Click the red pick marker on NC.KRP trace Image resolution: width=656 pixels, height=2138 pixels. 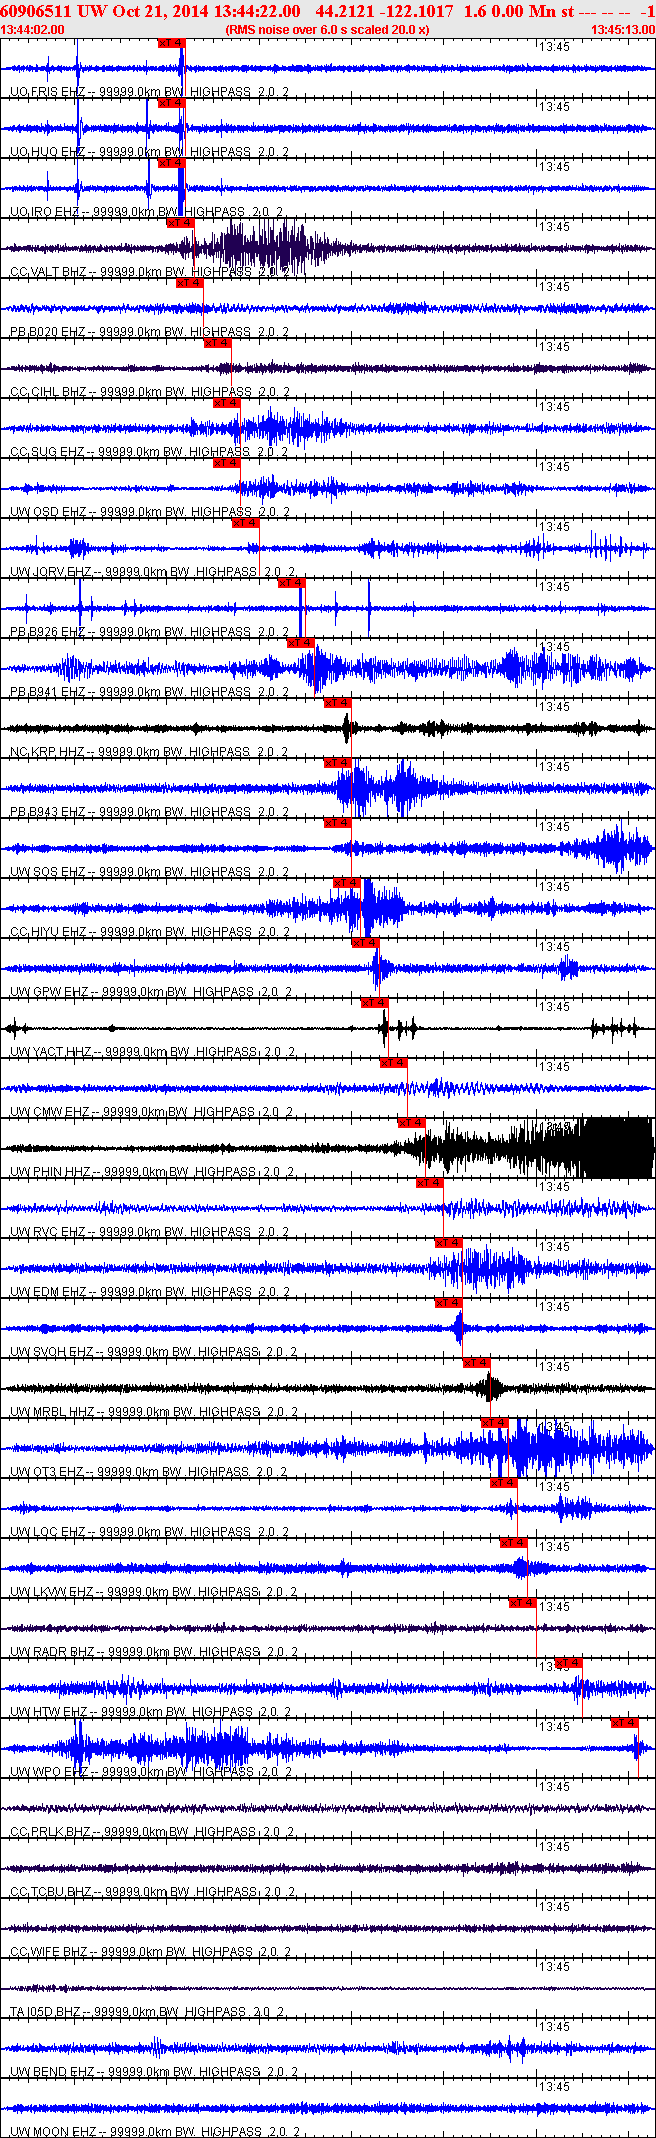click(x=337, y=703)
